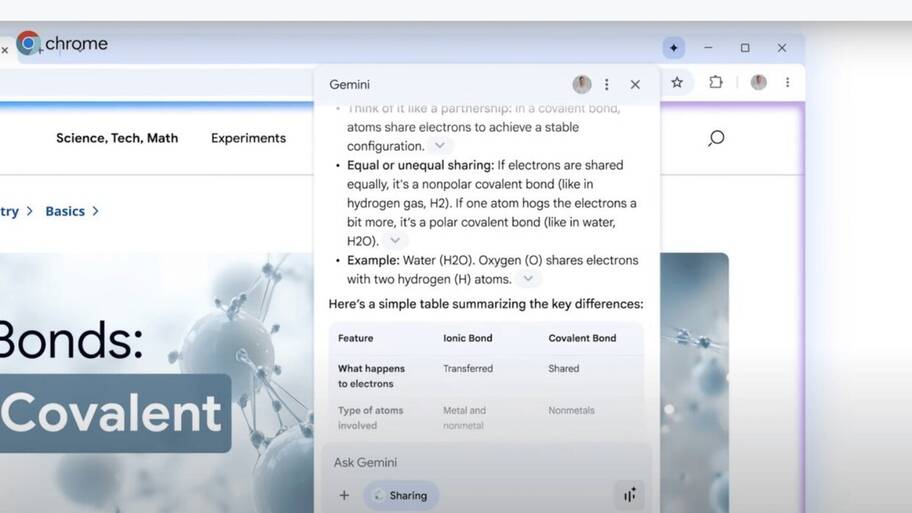Click the Gemini panel title
The image size is (912, 513).
coord(350,84)
